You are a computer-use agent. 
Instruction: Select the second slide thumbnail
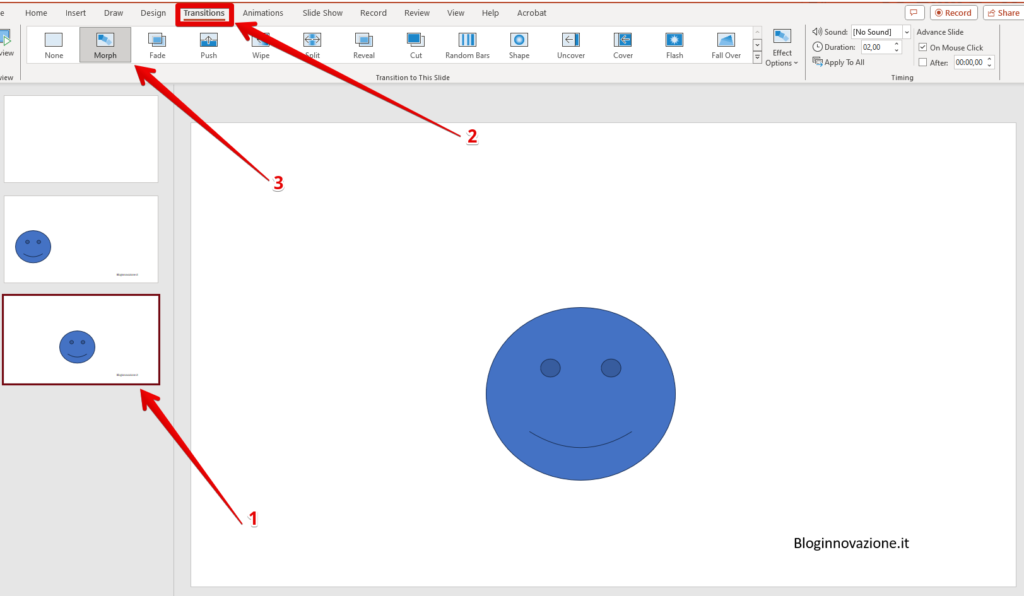coord(81,239)
